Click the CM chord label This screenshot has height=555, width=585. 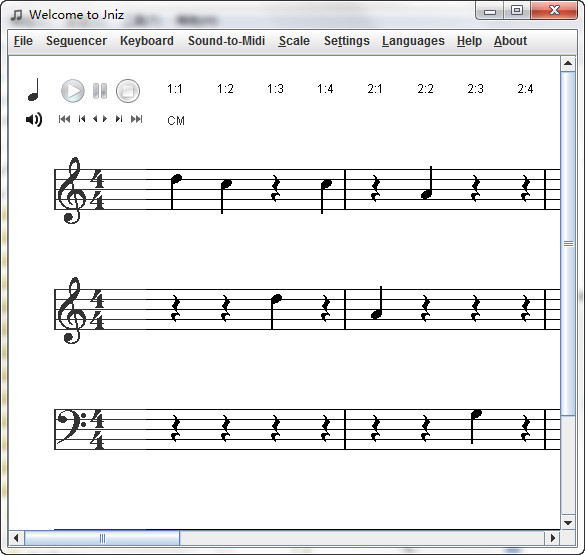point(176,121)
